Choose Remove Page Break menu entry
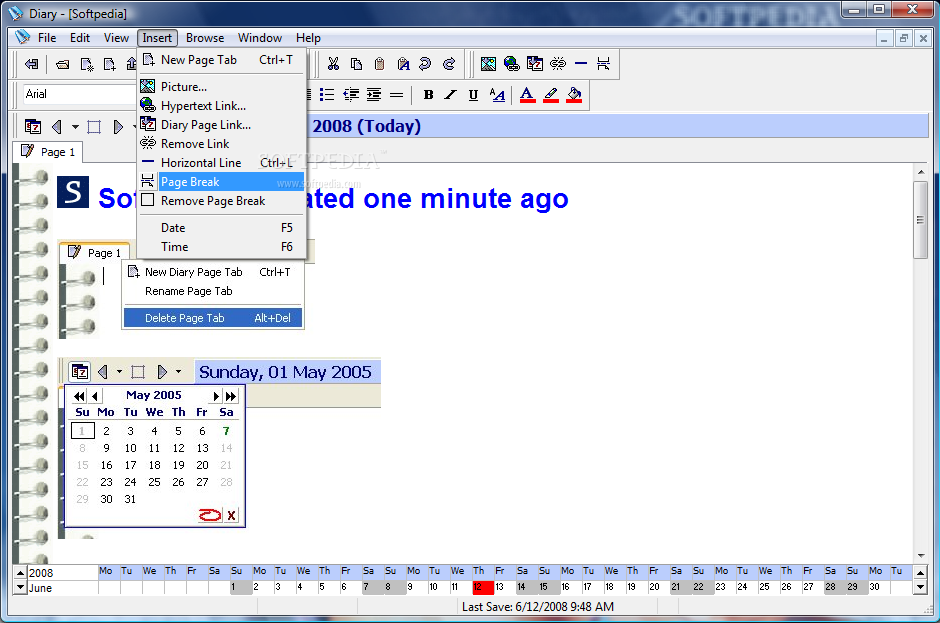 click(222, 201)
